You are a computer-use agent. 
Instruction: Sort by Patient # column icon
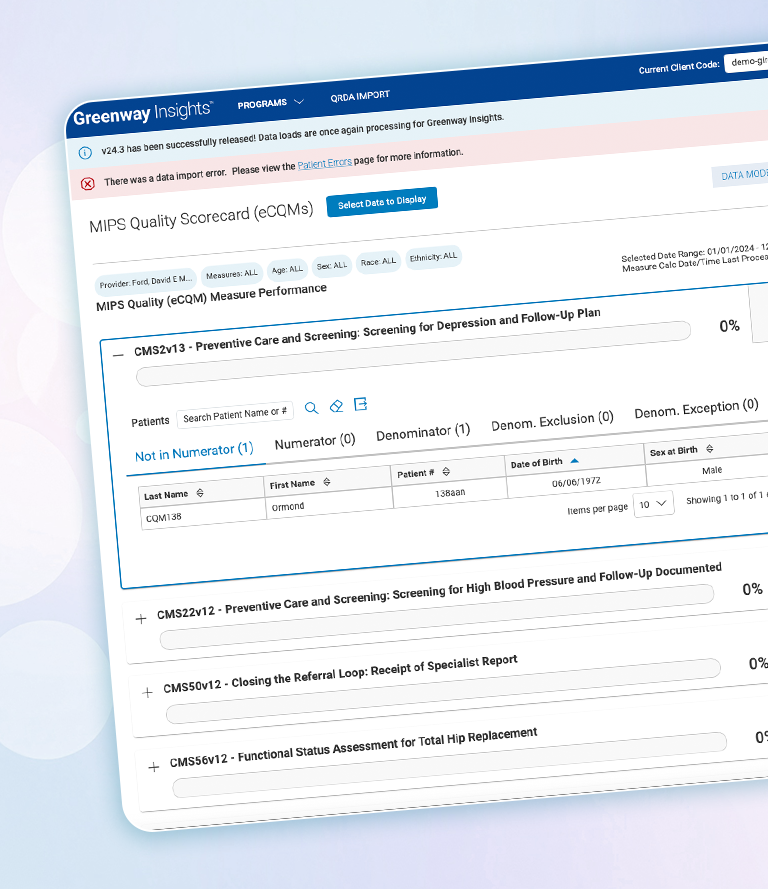(446, 471)
